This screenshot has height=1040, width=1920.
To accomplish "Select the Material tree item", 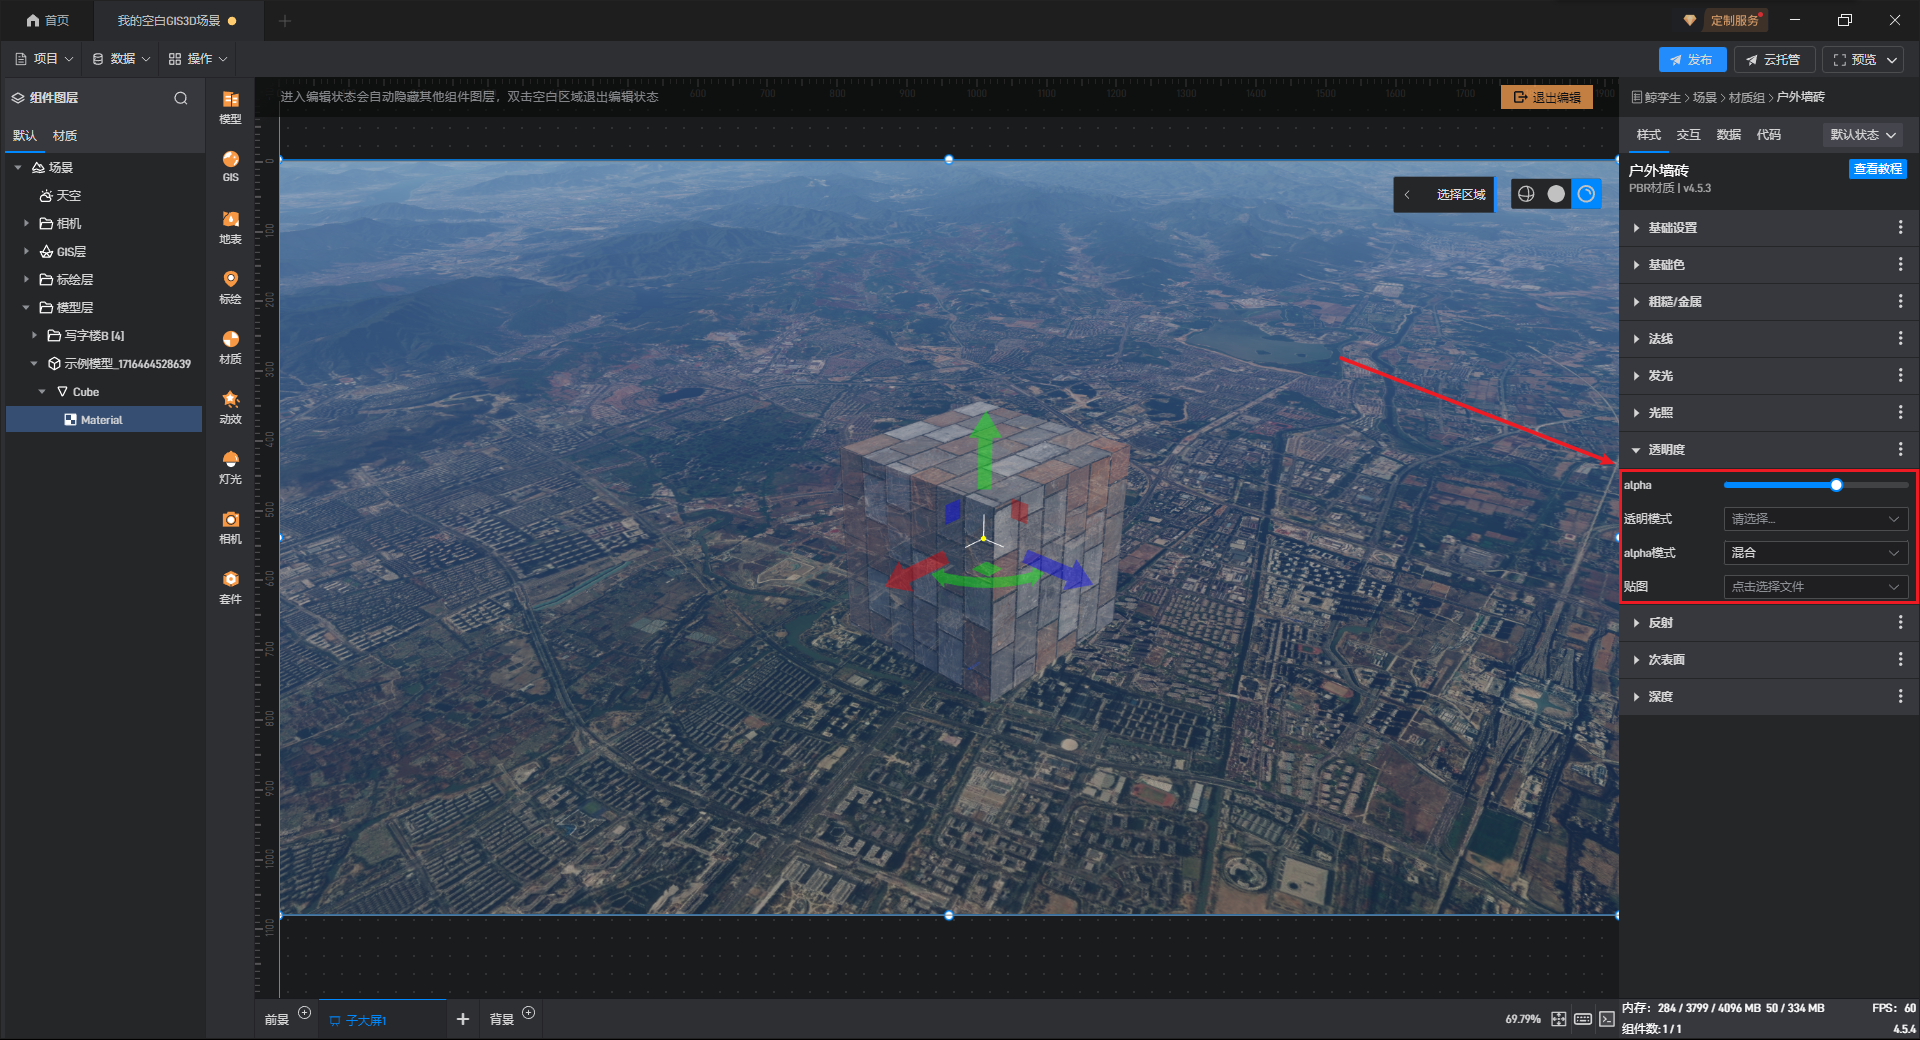I will pos(104,420).
